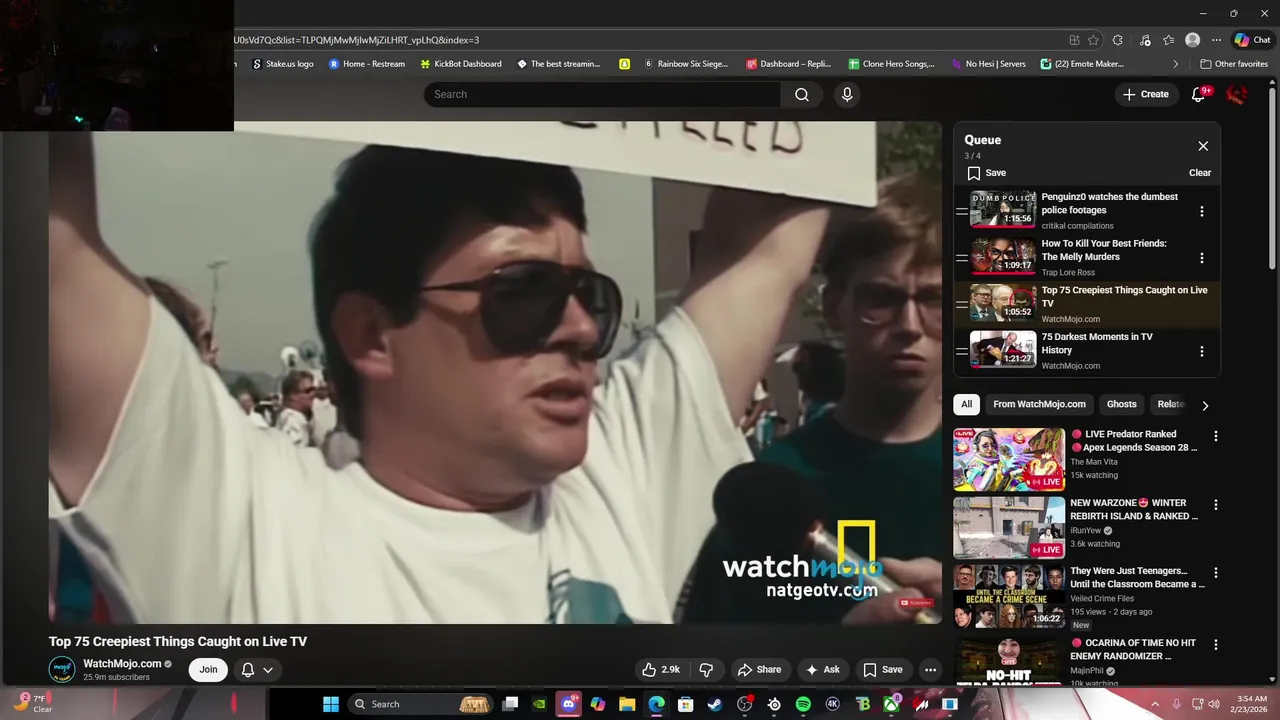Viewport: 1280px width, 720px height.
Task: Open options for They Were Just Teenagers video
Action: click(x=1216, y=573)
